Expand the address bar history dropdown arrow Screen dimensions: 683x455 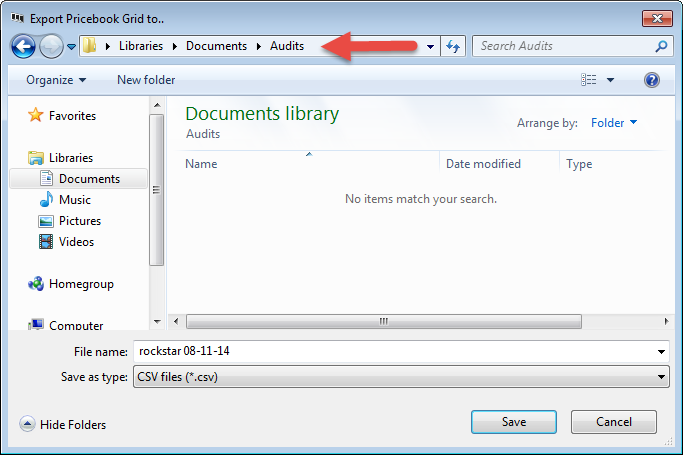[x=430, y=46]
